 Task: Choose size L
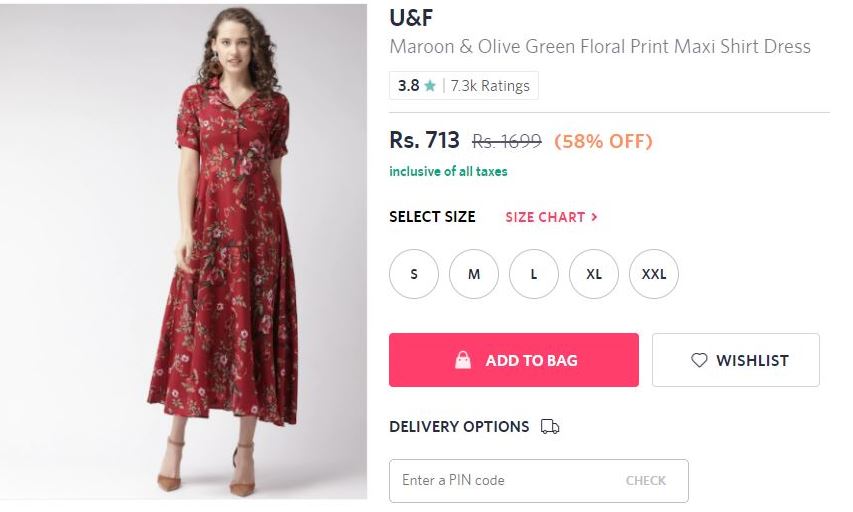point(534,274)
